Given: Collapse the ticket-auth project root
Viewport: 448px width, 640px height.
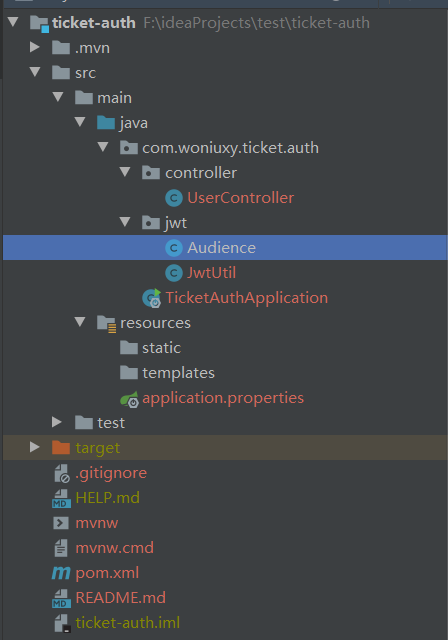Looking at the screenshot, I should click(x=13, y=21).
